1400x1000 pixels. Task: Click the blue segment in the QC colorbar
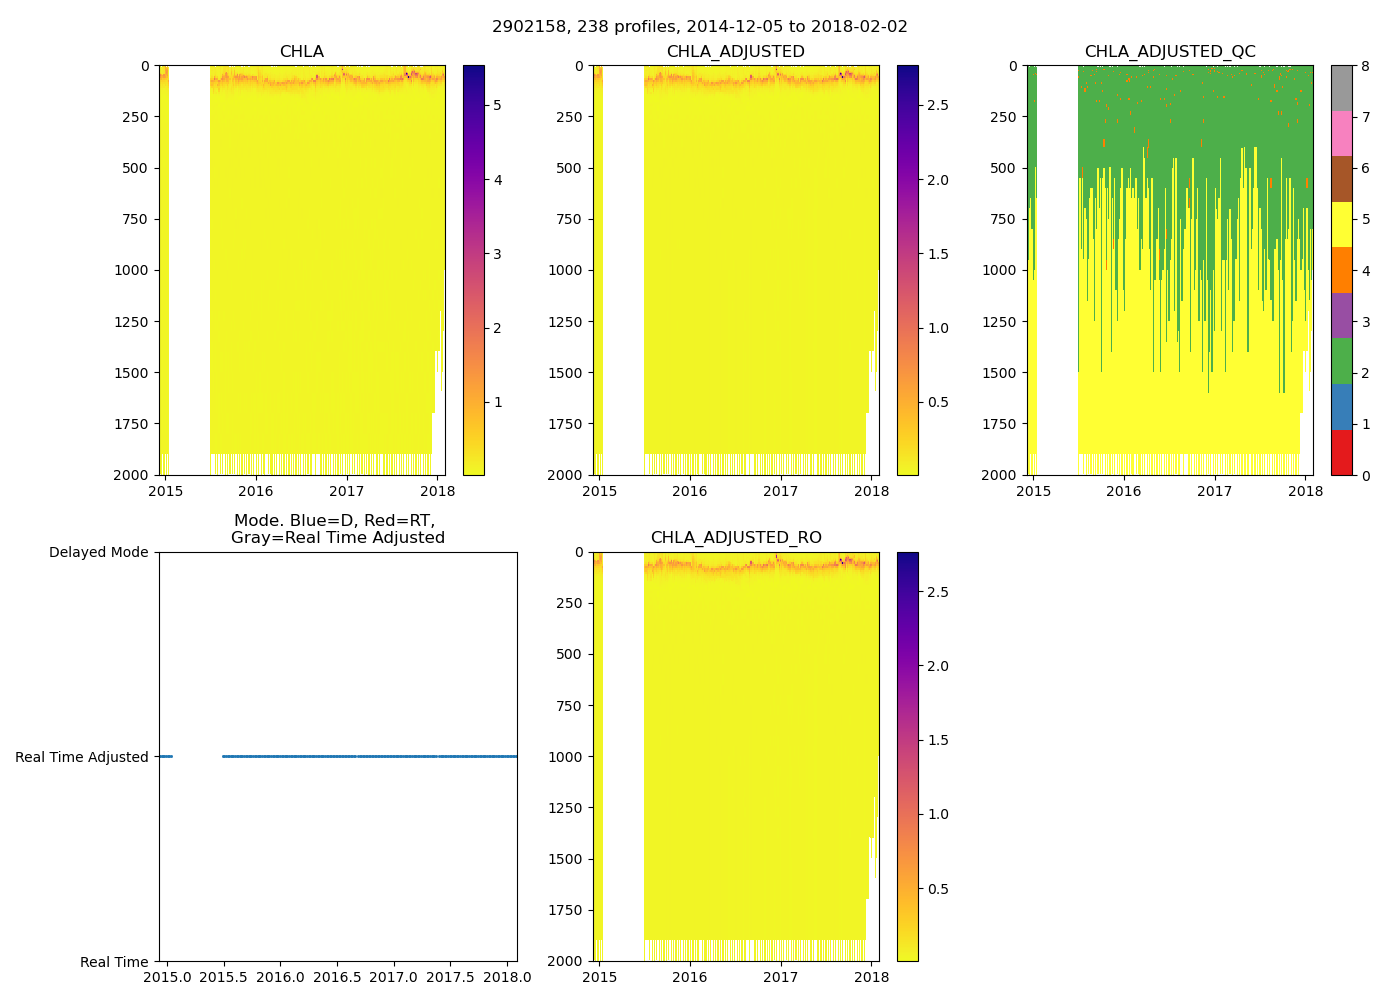pos(1341,407)
